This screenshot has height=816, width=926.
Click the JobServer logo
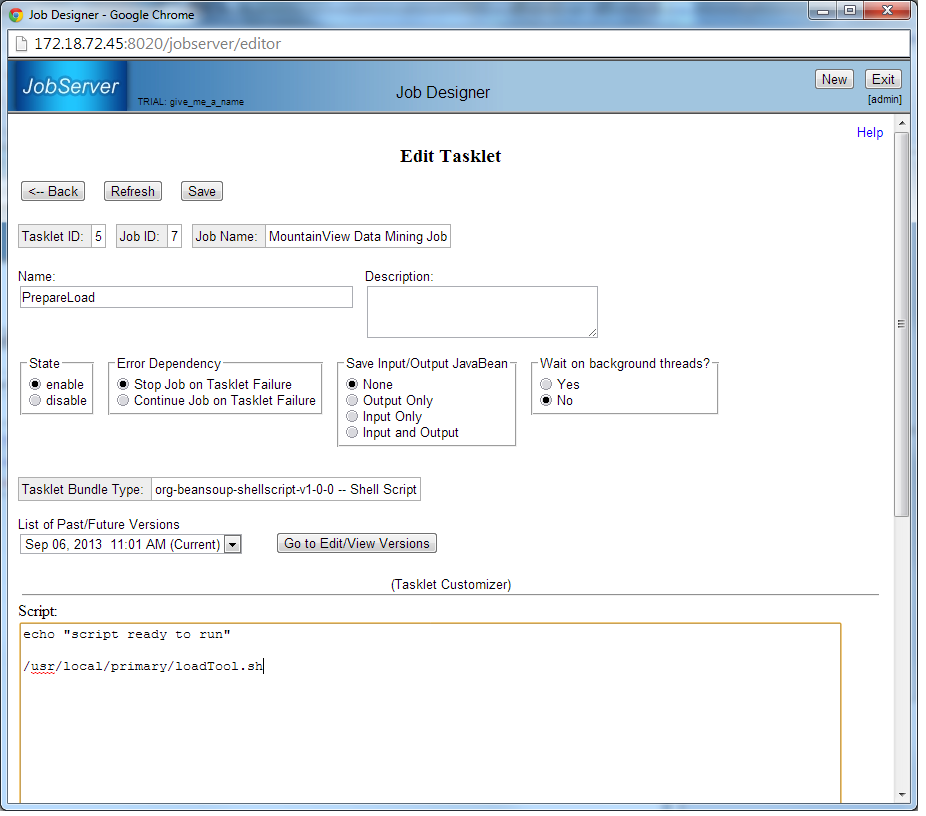point(70,86)
